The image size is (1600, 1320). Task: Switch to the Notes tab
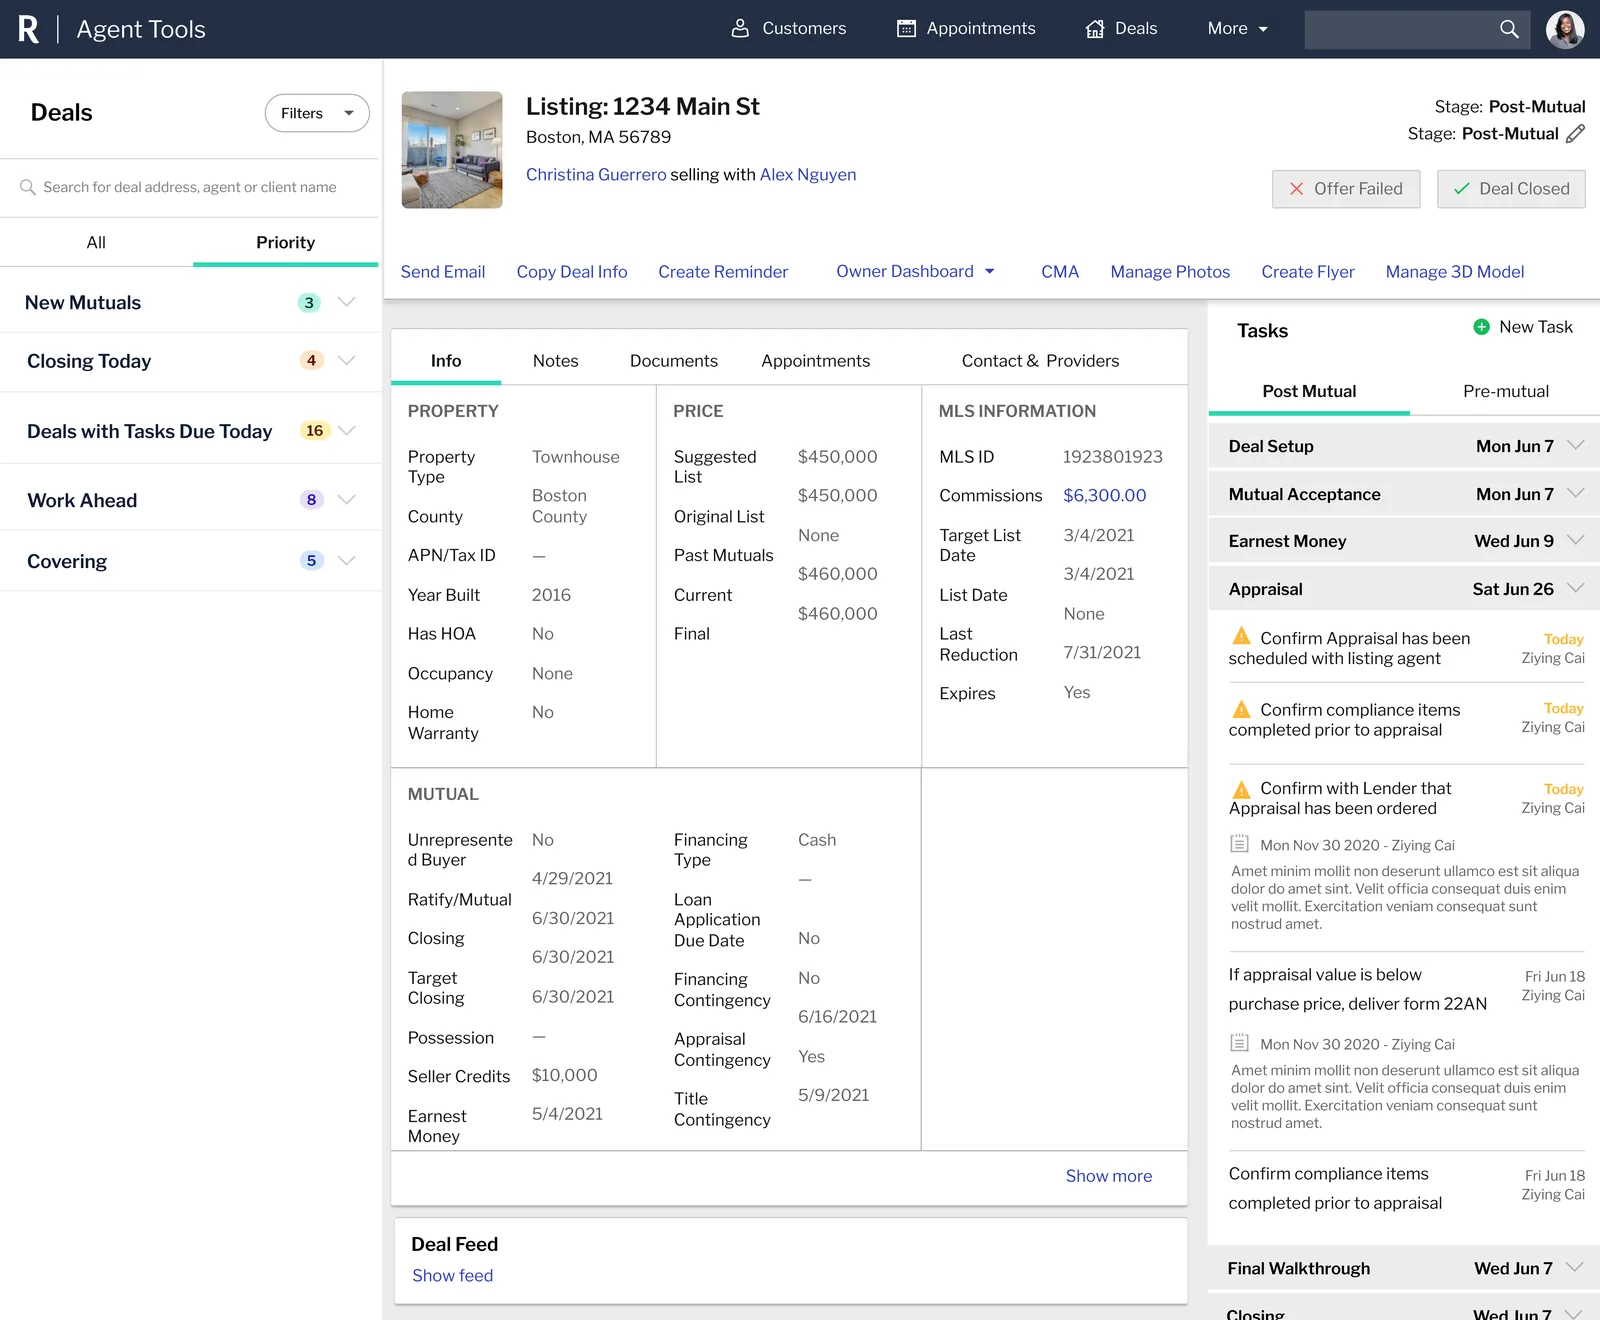click(x=555, y=361)
